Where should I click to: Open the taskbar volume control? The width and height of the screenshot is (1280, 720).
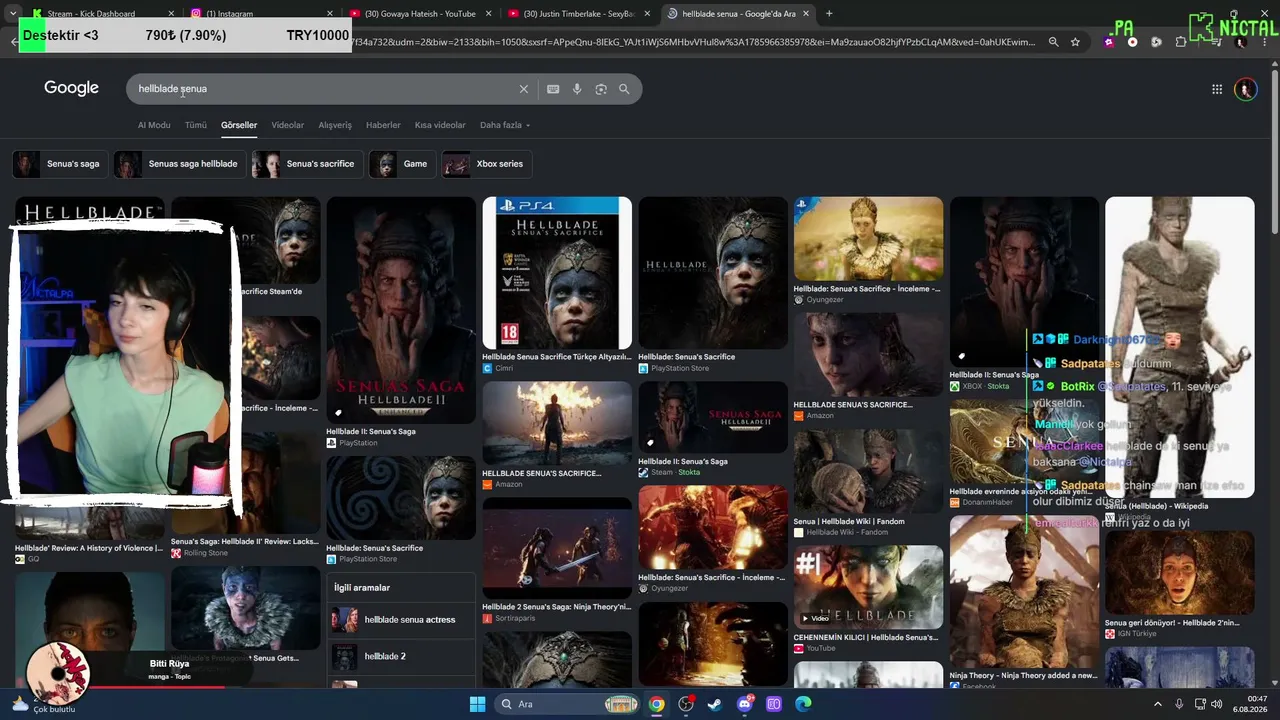pyautogui.click(x=1217, y=704)
